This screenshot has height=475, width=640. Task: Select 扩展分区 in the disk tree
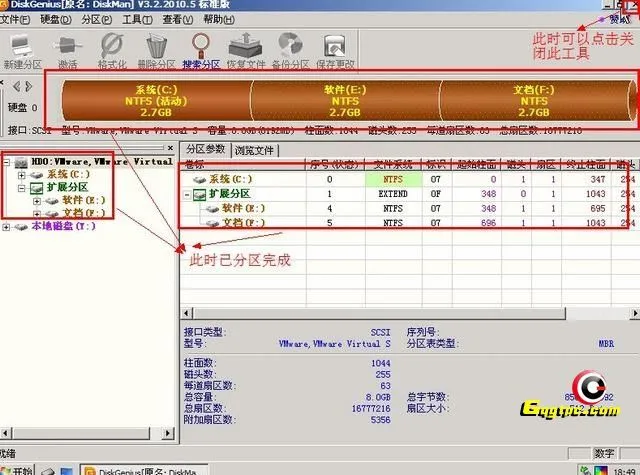[67, 187]
